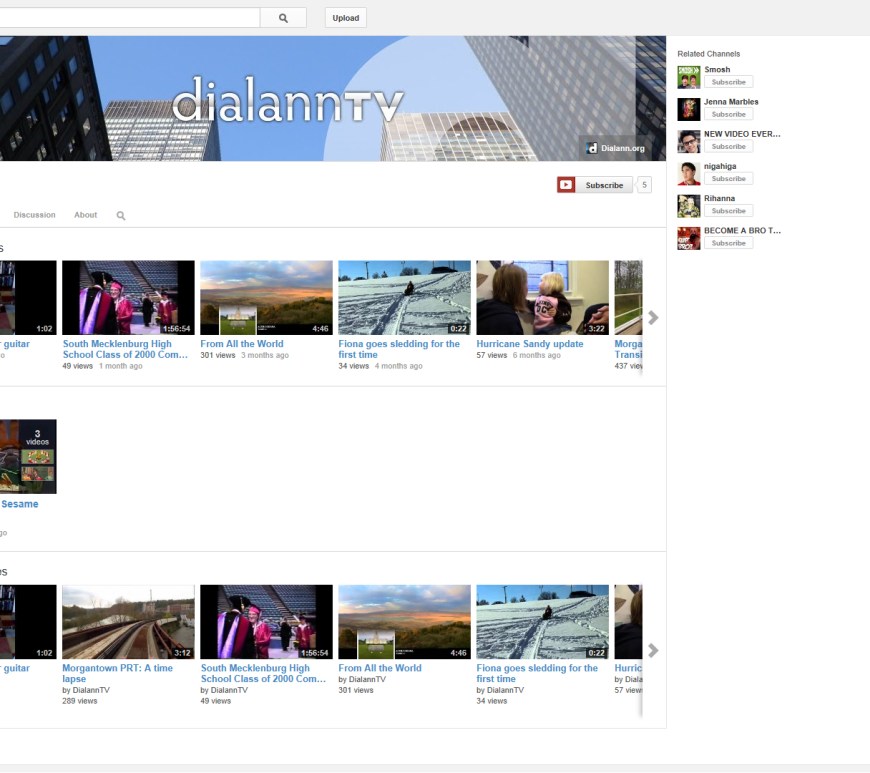The width and height of the screenshot is (870, 773).
Task: Open the Morgantown PRT time lapse thumbnail
Action: click(128, 622)
